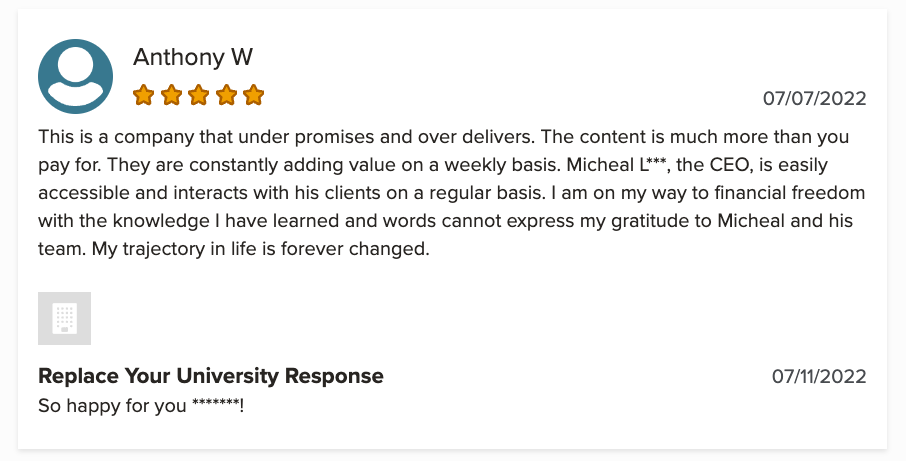
Task: Click Anthony W's profile avatar icon
Action: pos(75,76)
